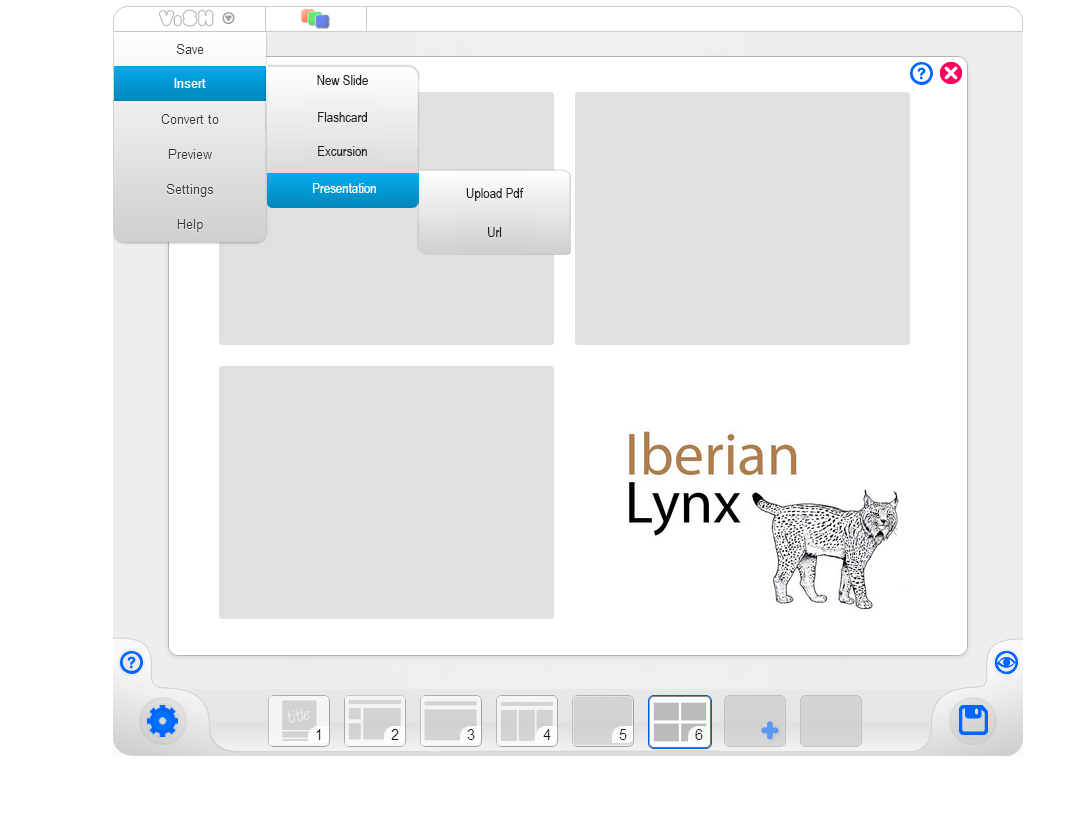The image size is (1085, 836).
Task: Open help via bottom-left question mark icon
Action: point(131,662)
